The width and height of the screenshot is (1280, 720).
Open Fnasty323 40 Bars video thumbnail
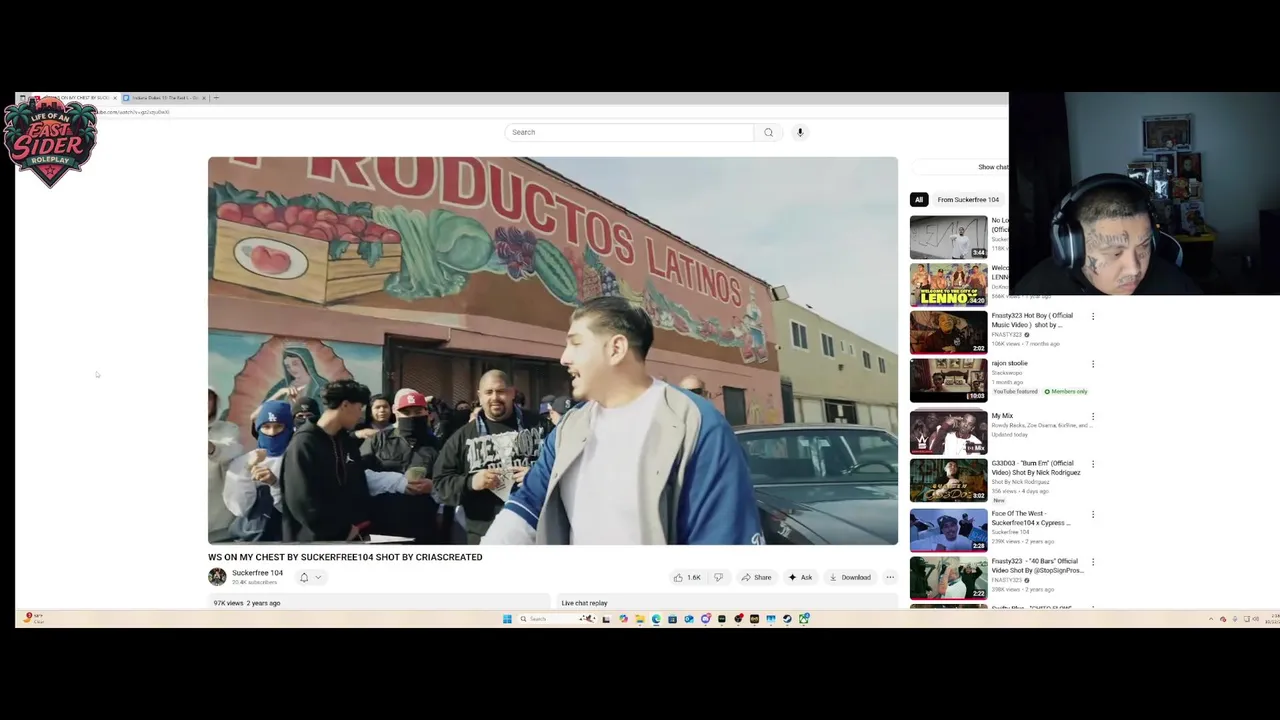(948, 578)
